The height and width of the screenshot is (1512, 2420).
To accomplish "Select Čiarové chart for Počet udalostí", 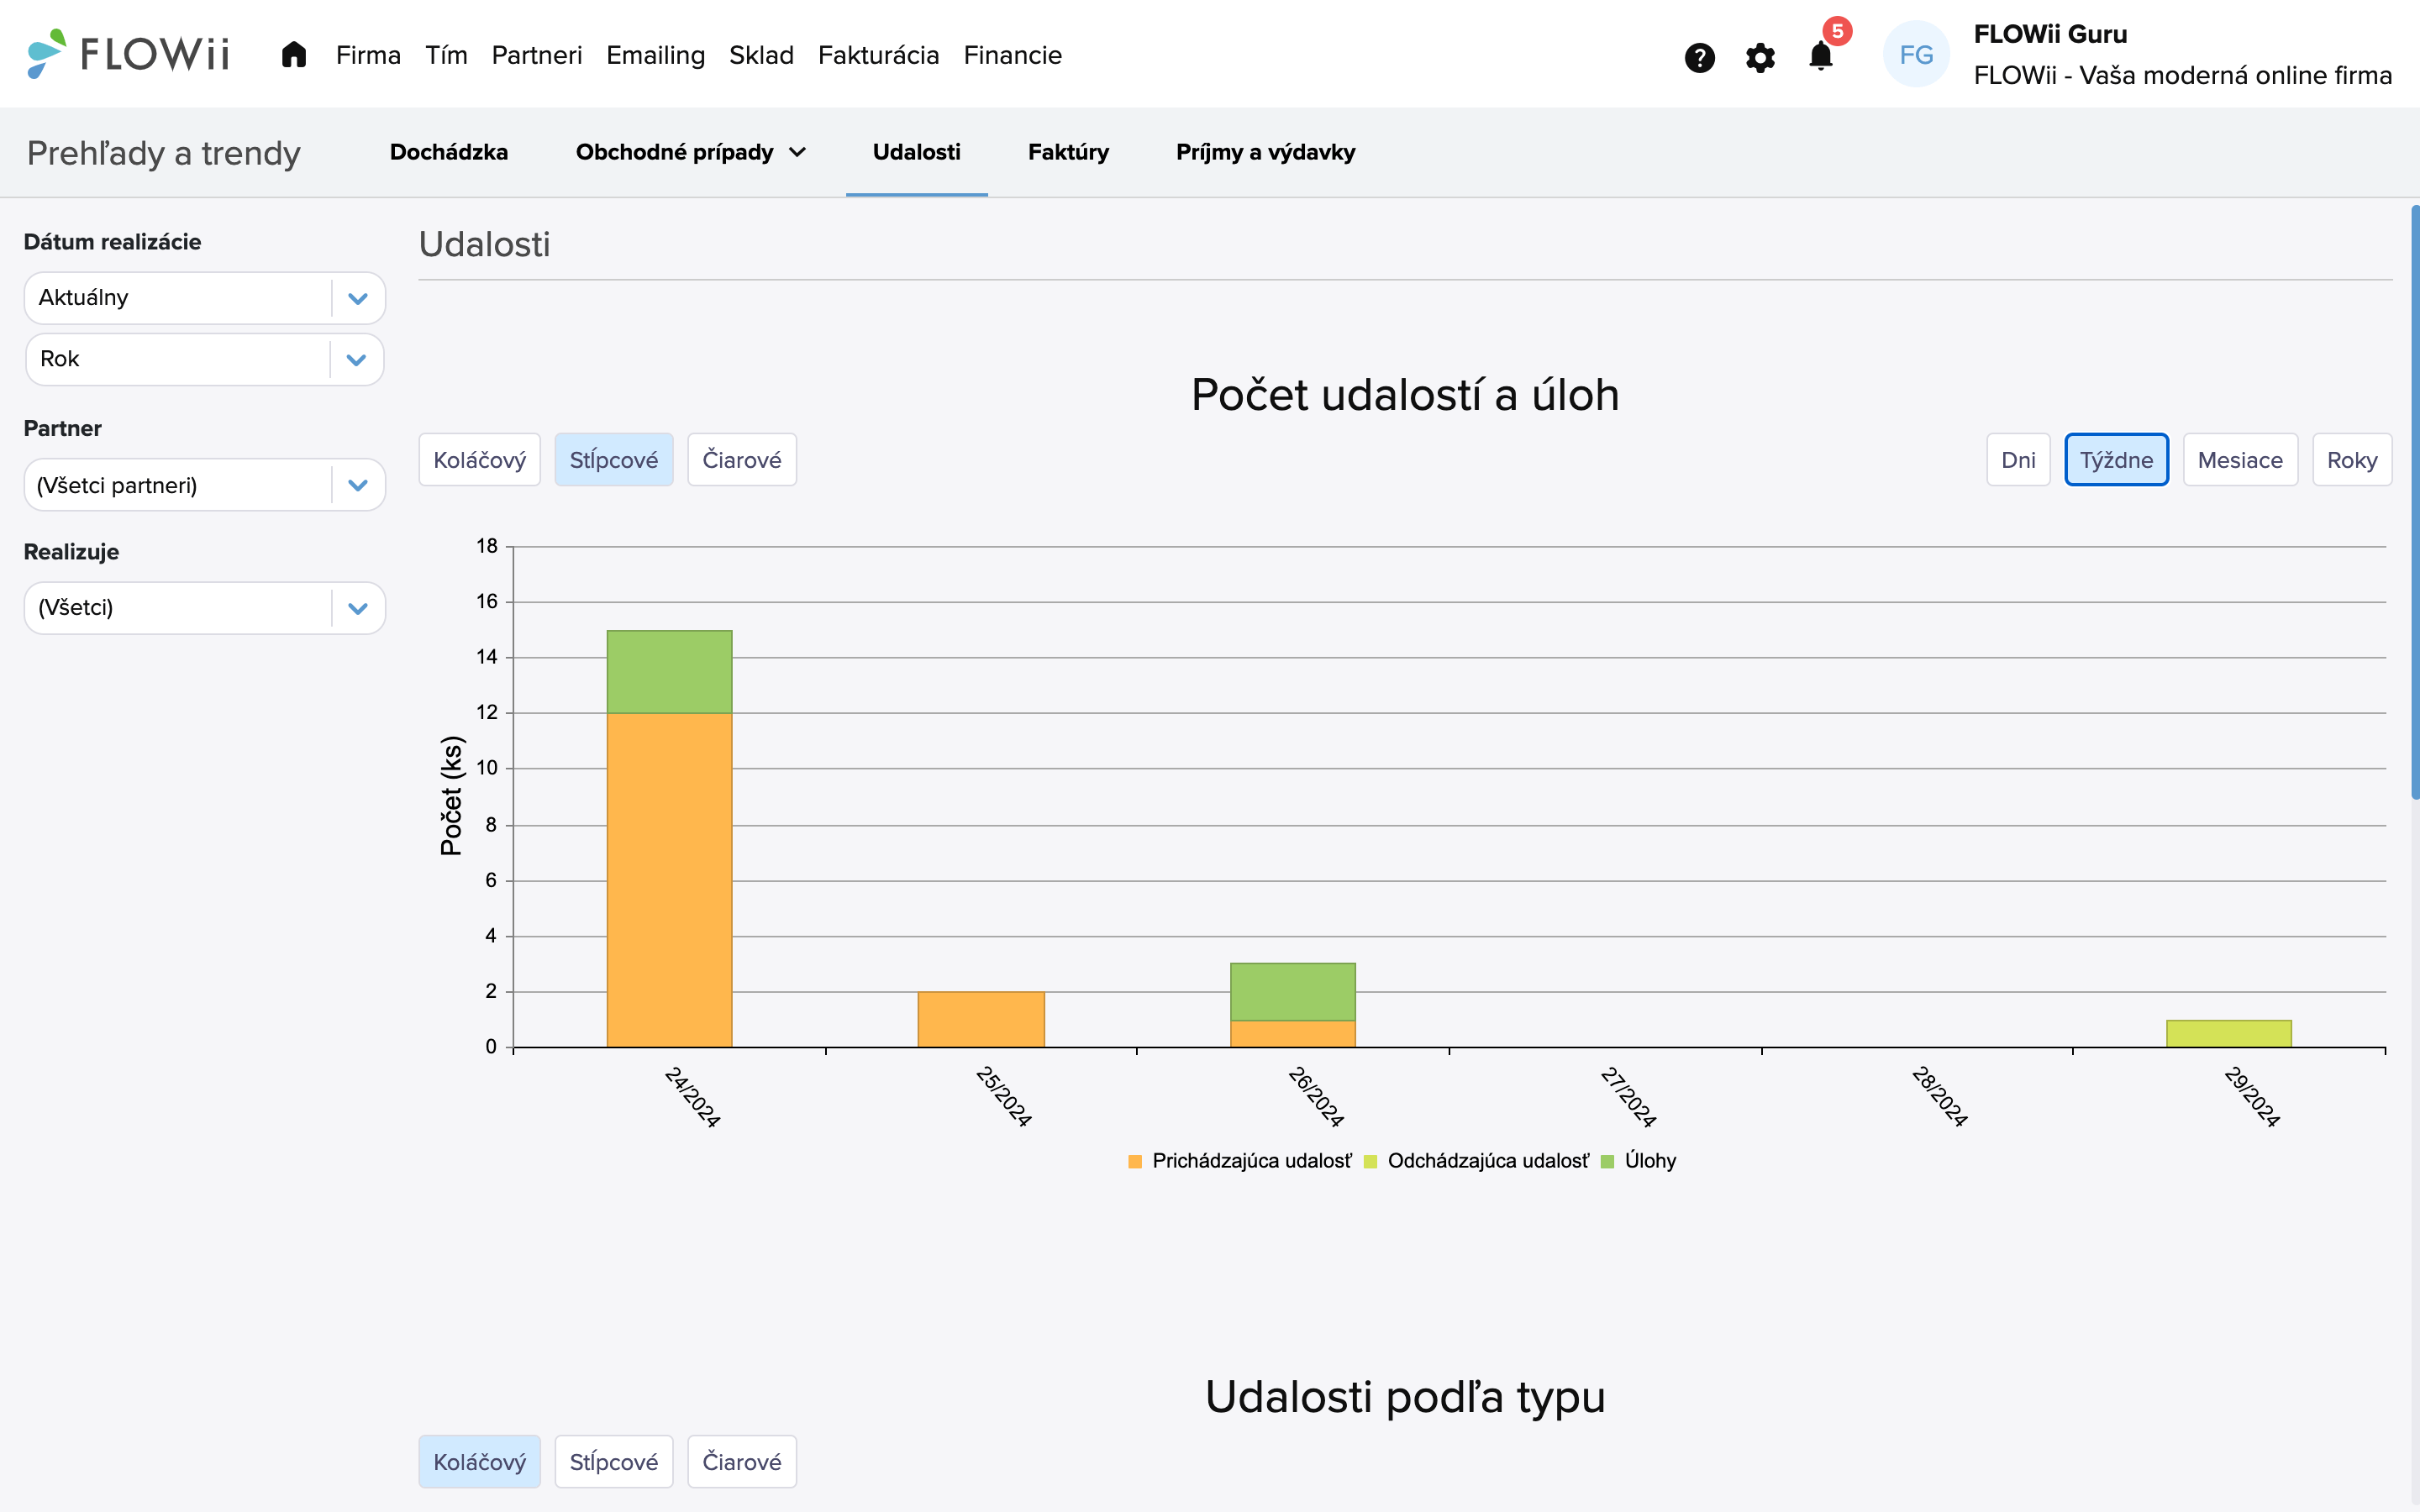I will 741,460.
